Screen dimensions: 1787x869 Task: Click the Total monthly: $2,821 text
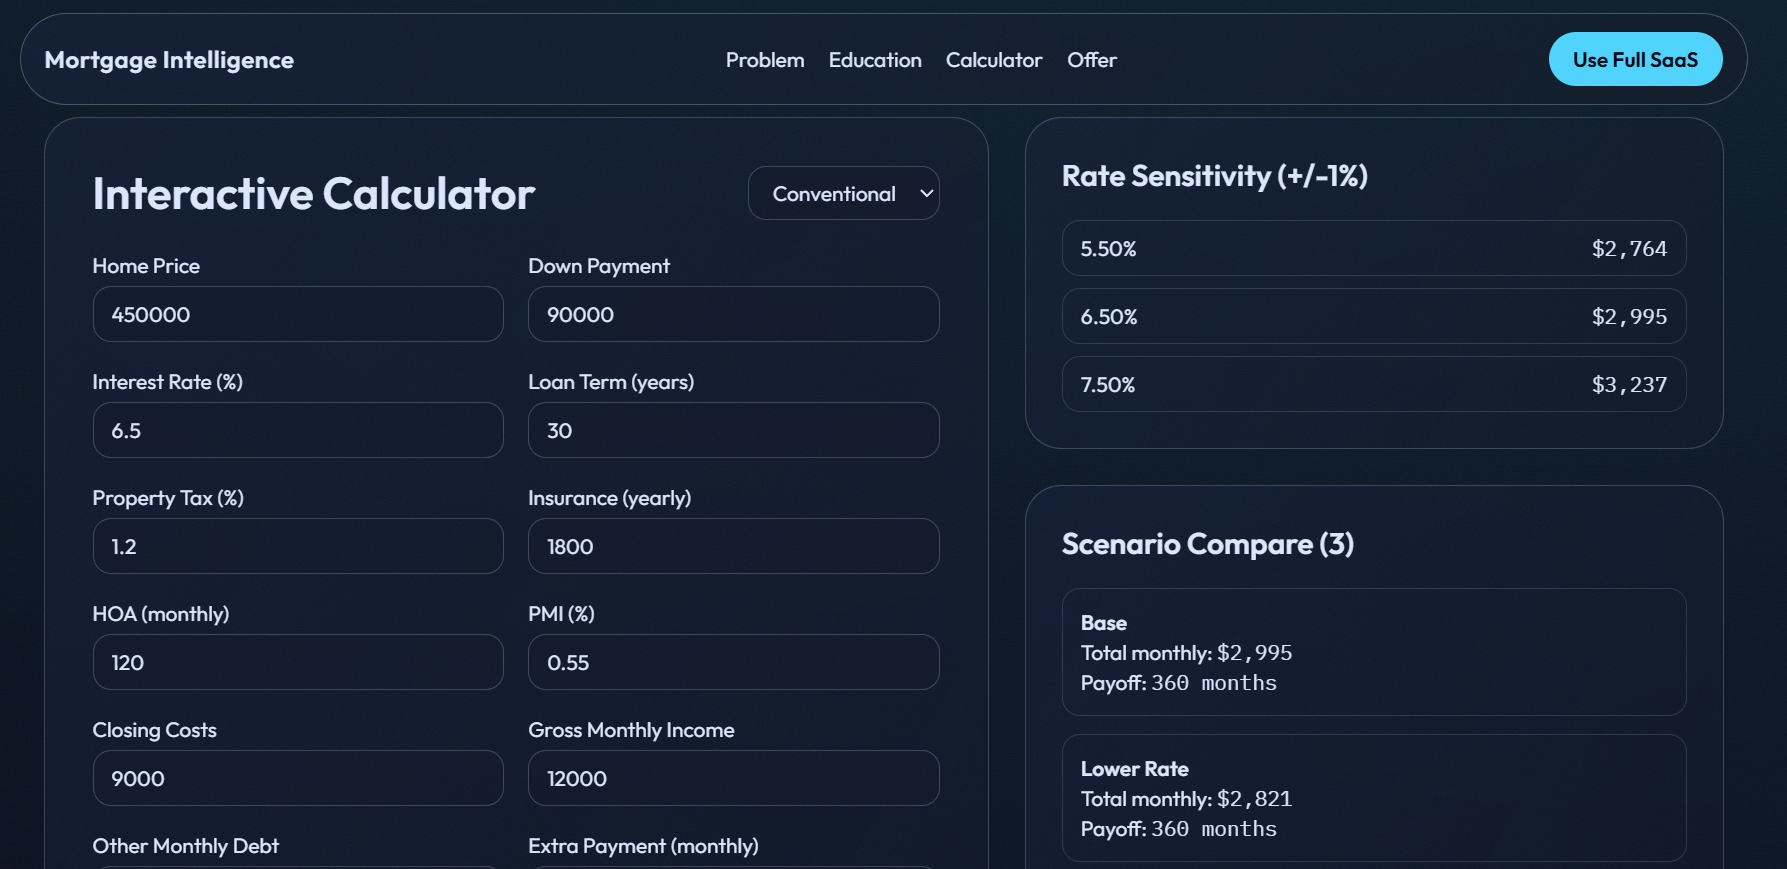(1186, 798)
